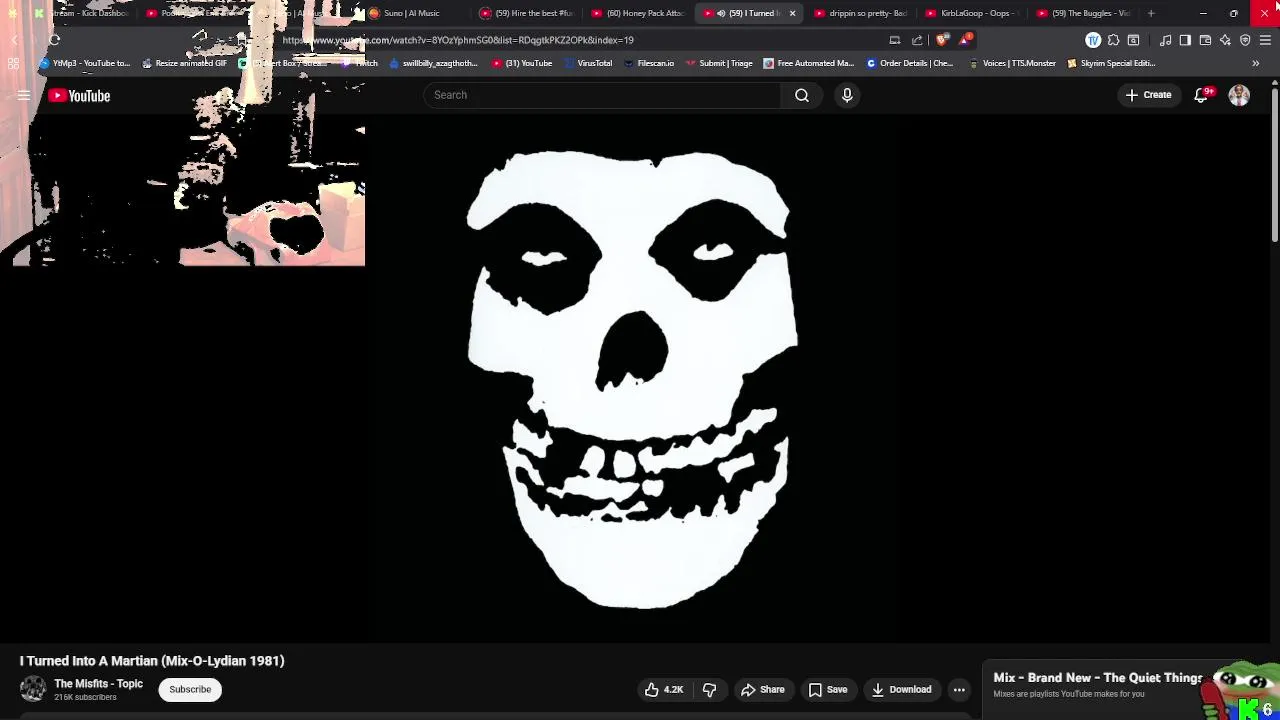This screenshot has height=720, width=1280.
Task: Open (31) YouTube bookmark
Action: pos(522,63)
